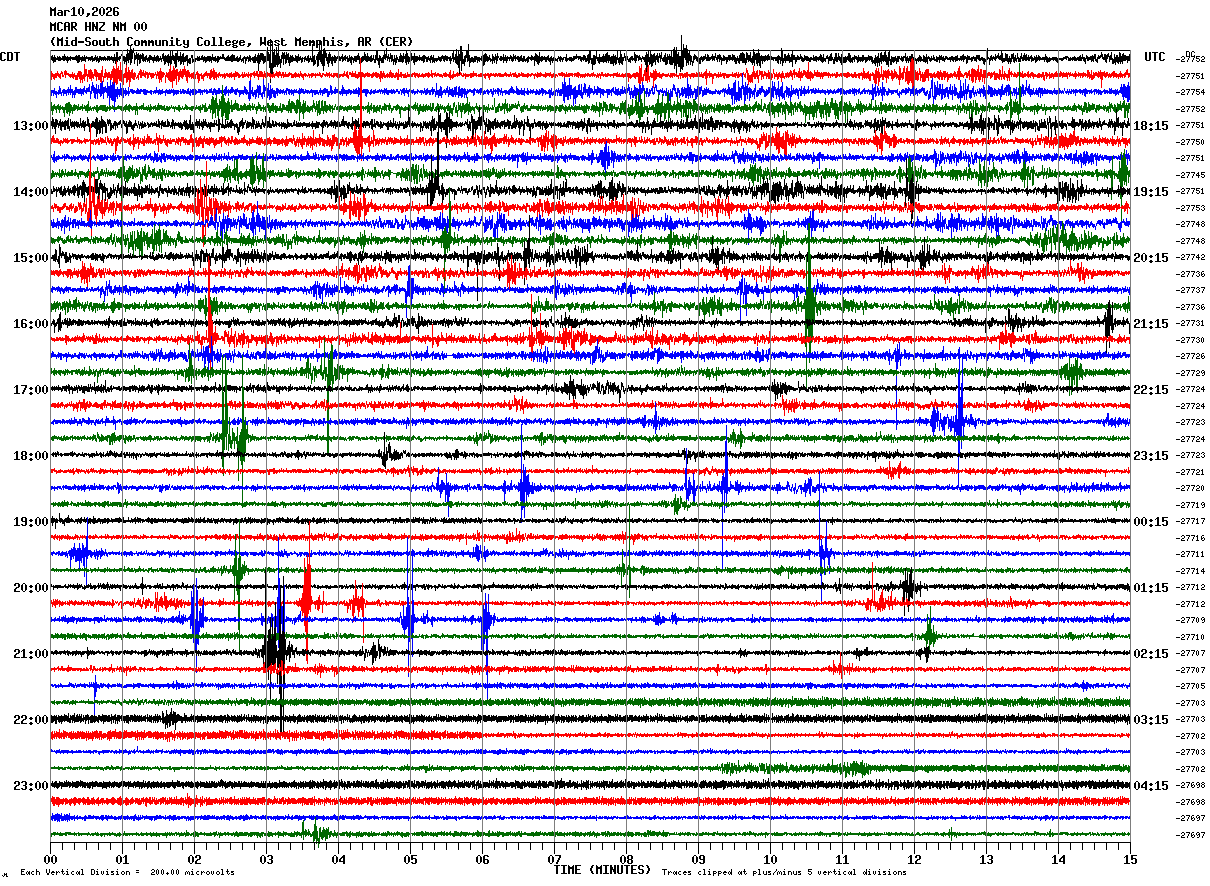Click the DC offset value '-27719'
Viewport: 1210px width, 886px height.
[1191, 506]
